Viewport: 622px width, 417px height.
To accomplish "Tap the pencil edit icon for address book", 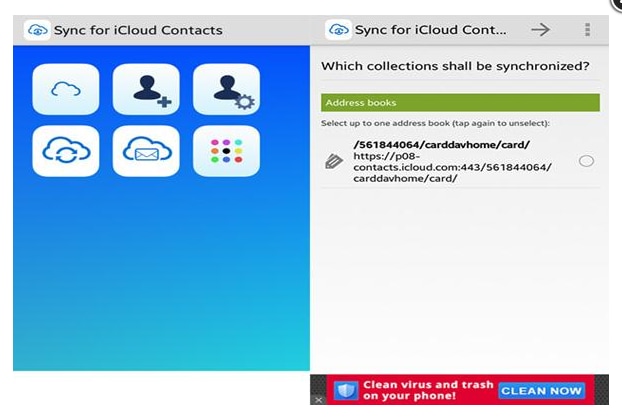I will click(334, 161).
